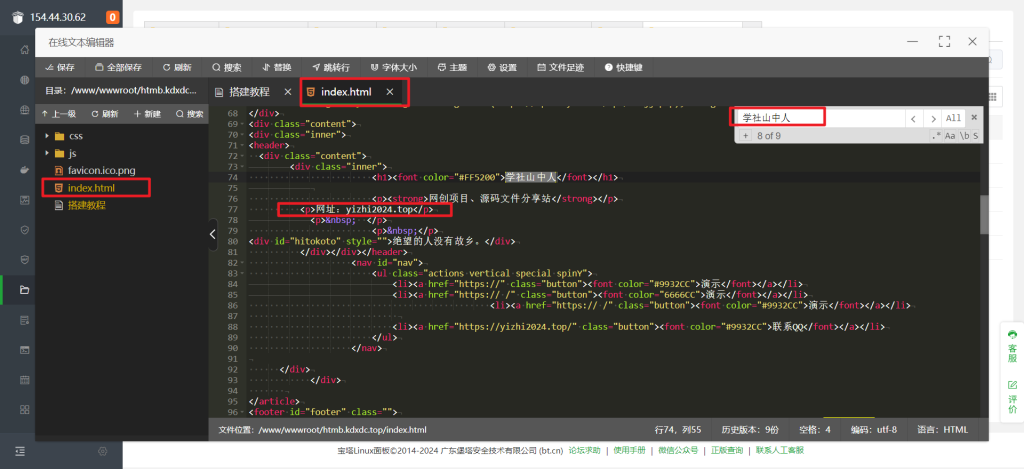Open the 文件足迹 file history

click(560, 67)
